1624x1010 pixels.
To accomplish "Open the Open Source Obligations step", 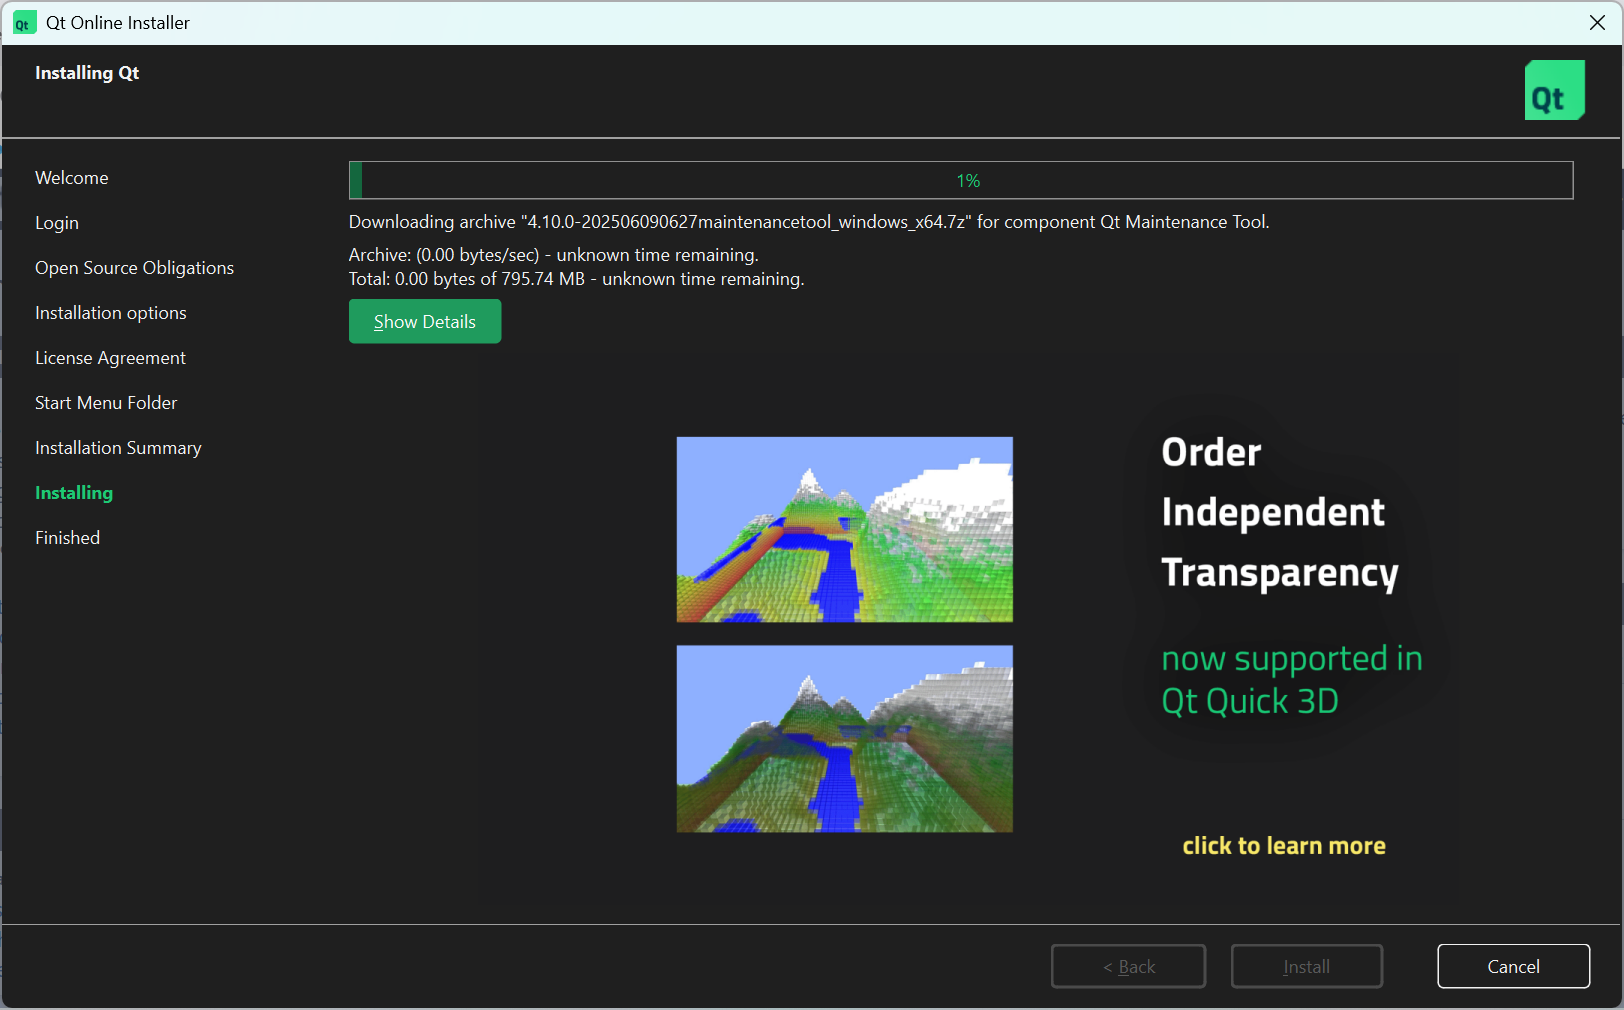I will point(134,268).
